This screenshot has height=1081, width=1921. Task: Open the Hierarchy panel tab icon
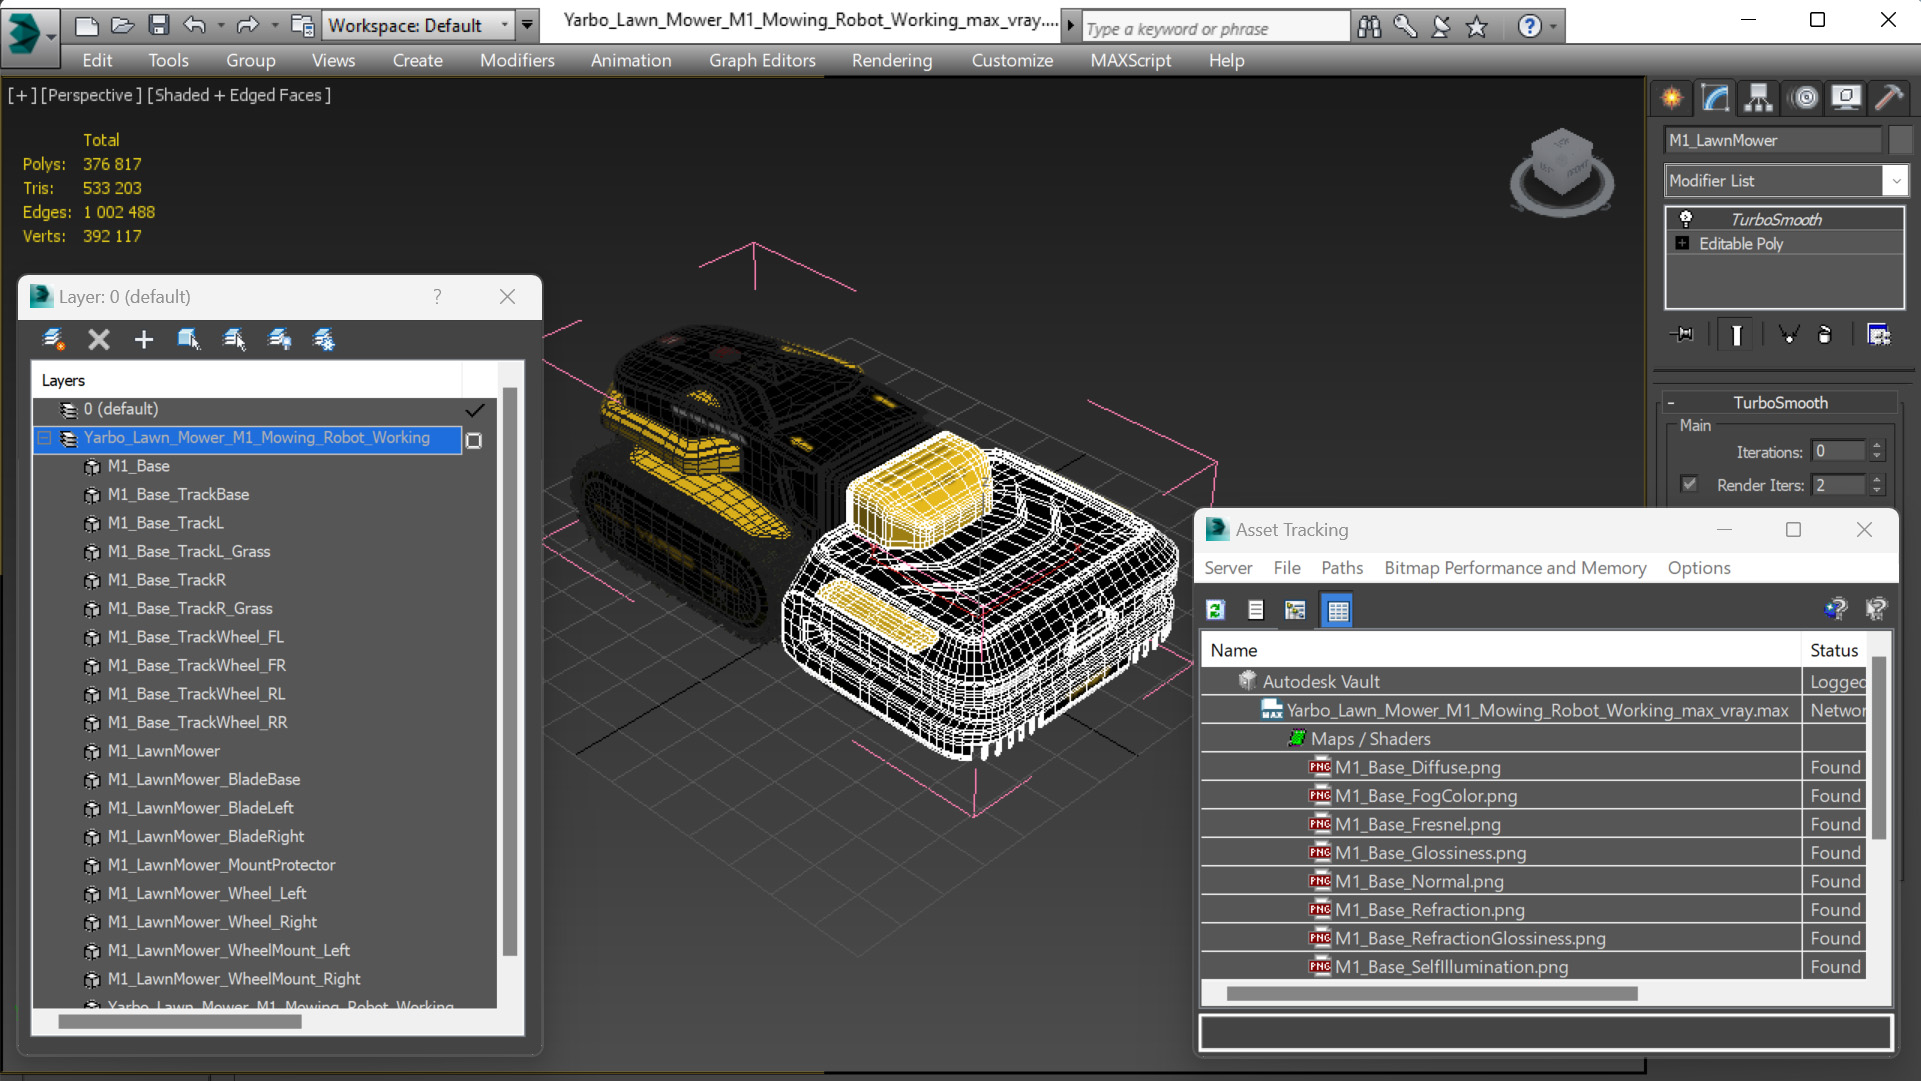1759,98
